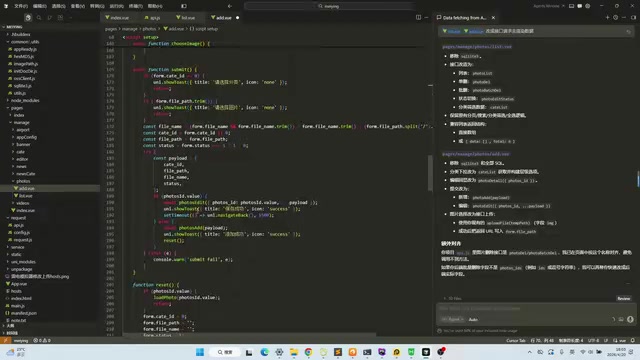Open the settings gear in title bar
Screen dimensions: 640x360
click(588, 6)
